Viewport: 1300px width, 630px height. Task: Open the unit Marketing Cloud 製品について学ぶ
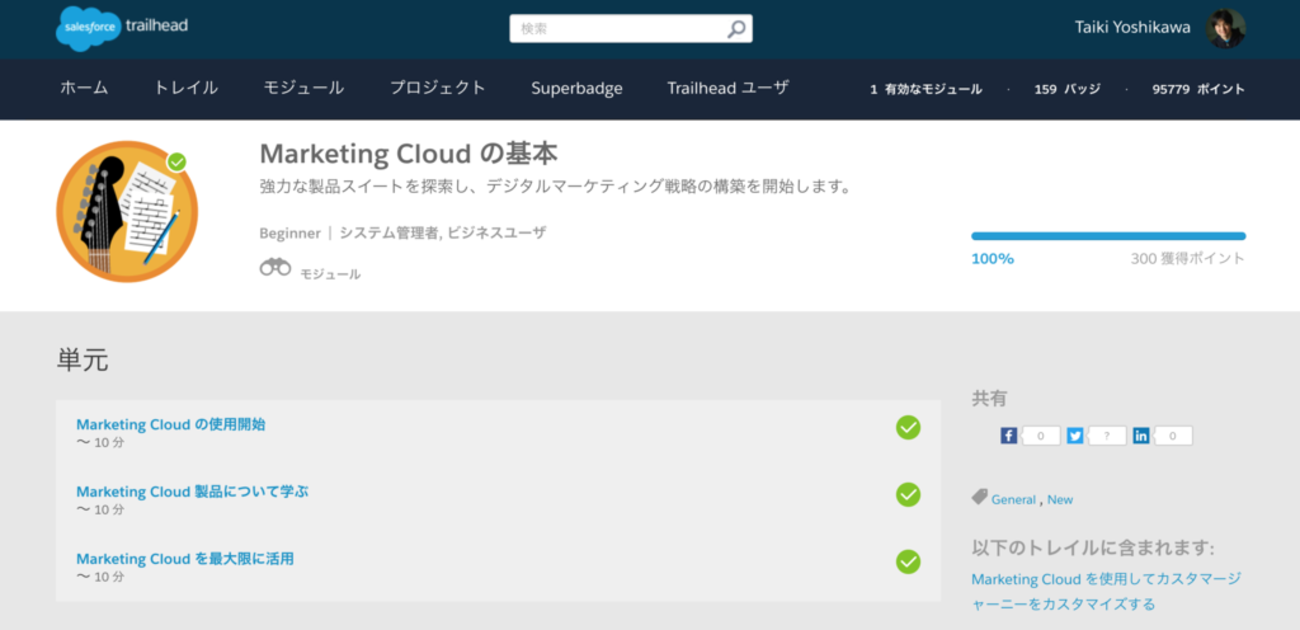193,491
